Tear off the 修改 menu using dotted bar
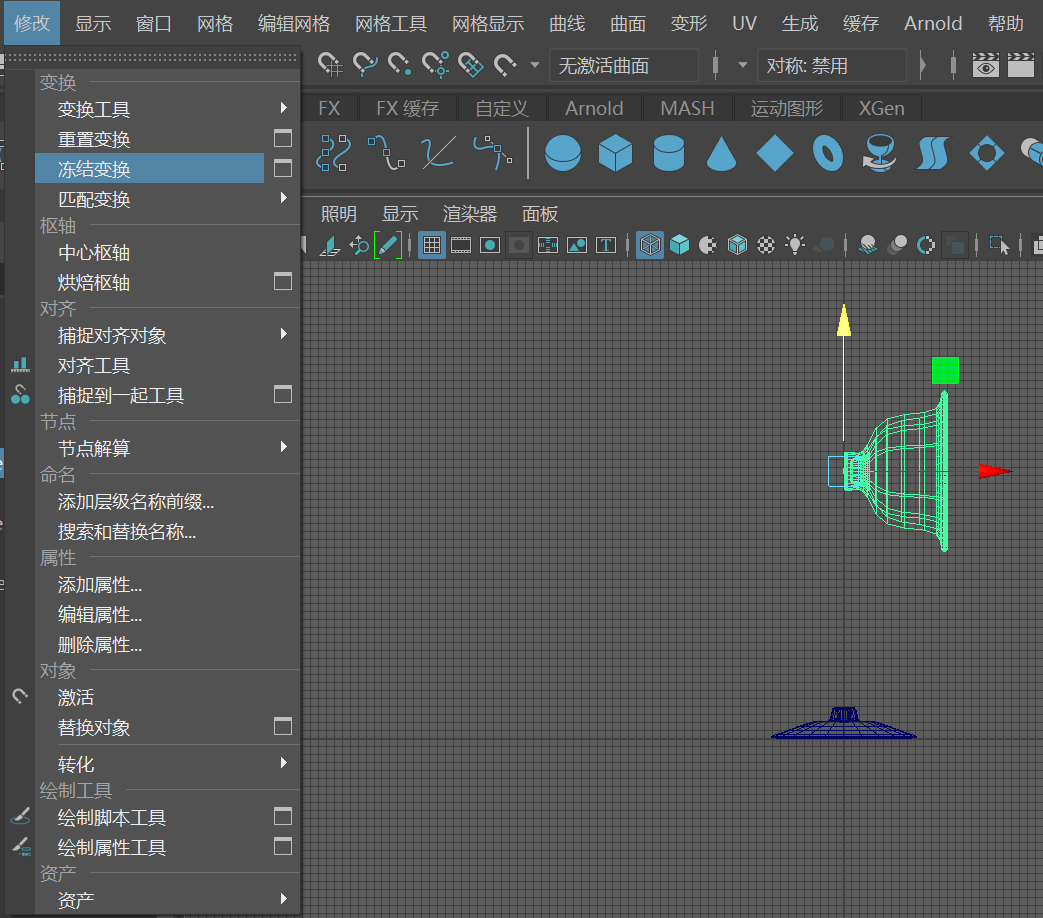This screenshot has height=918, width=1043. pos(152,57)
